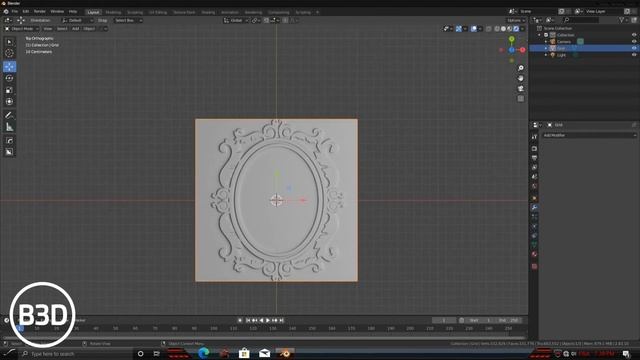Select the Cursor tool
Viewport: 640px width, 360px height.
point(9,53)
